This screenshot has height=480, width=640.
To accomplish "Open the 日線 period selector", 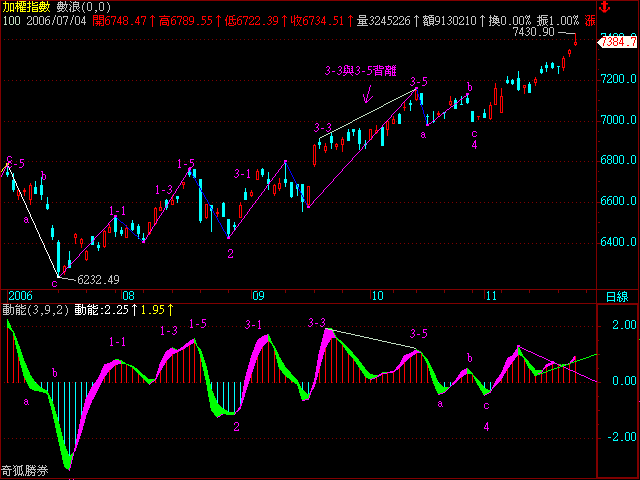I will click(x=618, y=296).
